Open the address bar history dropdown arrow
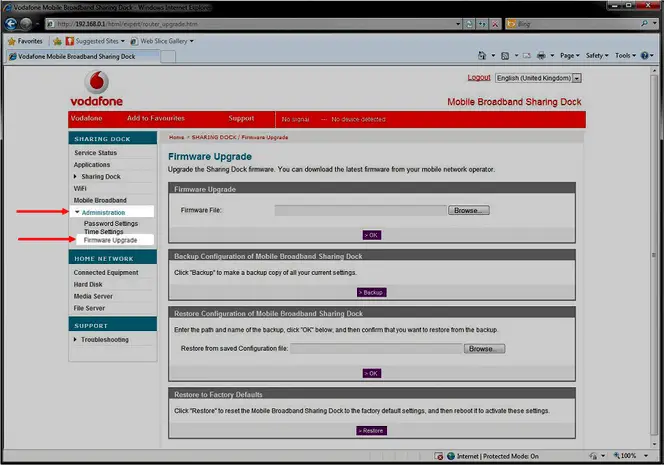This screenshot has height=465, width=665. pos(458,24)
